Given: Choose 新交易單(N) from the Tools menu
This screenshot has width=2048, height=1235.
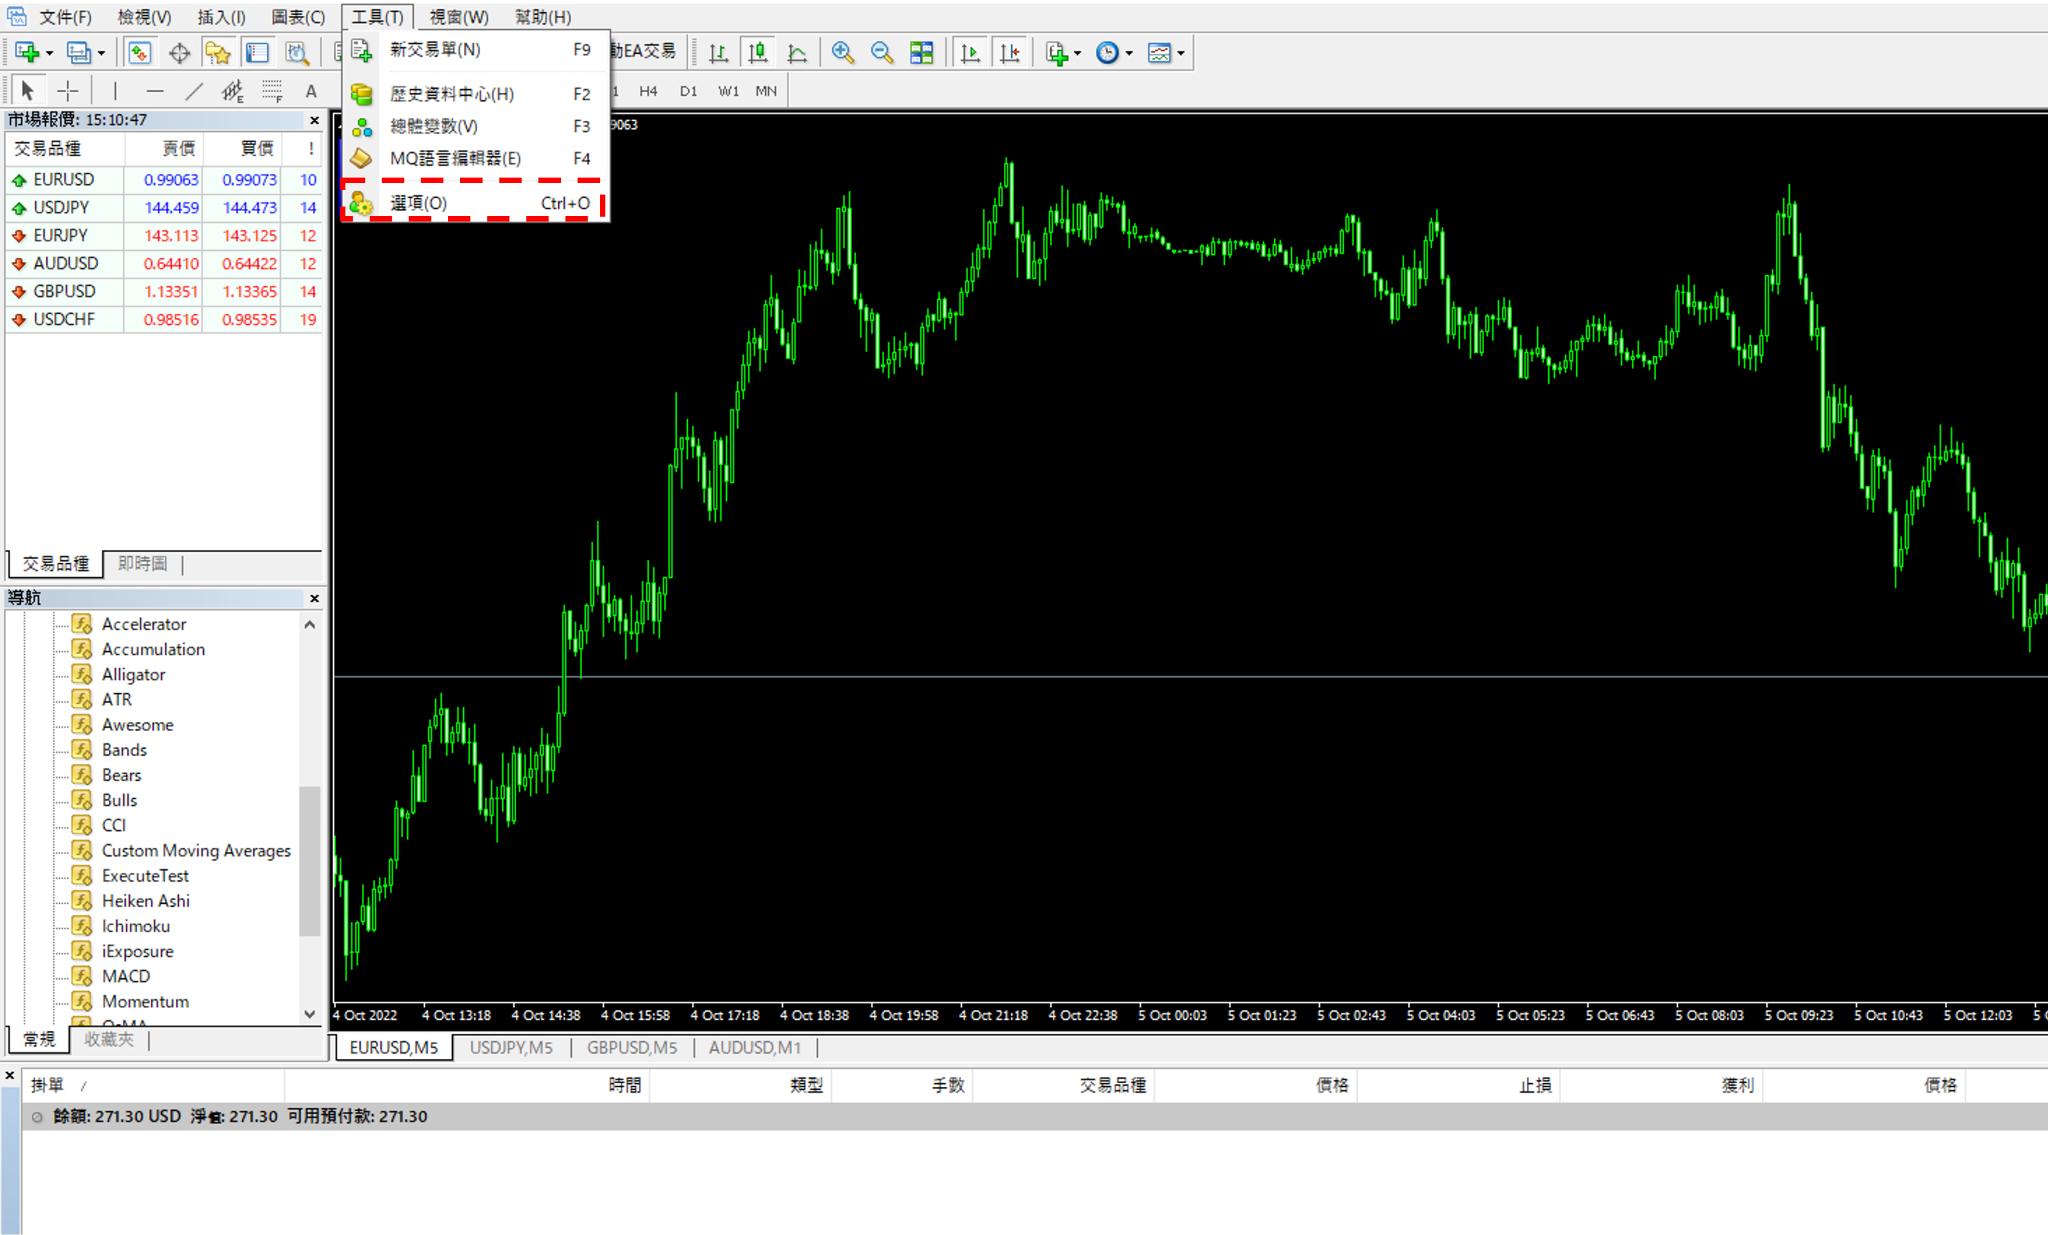Looking at the screenshot, I should [x=475, y=49].
